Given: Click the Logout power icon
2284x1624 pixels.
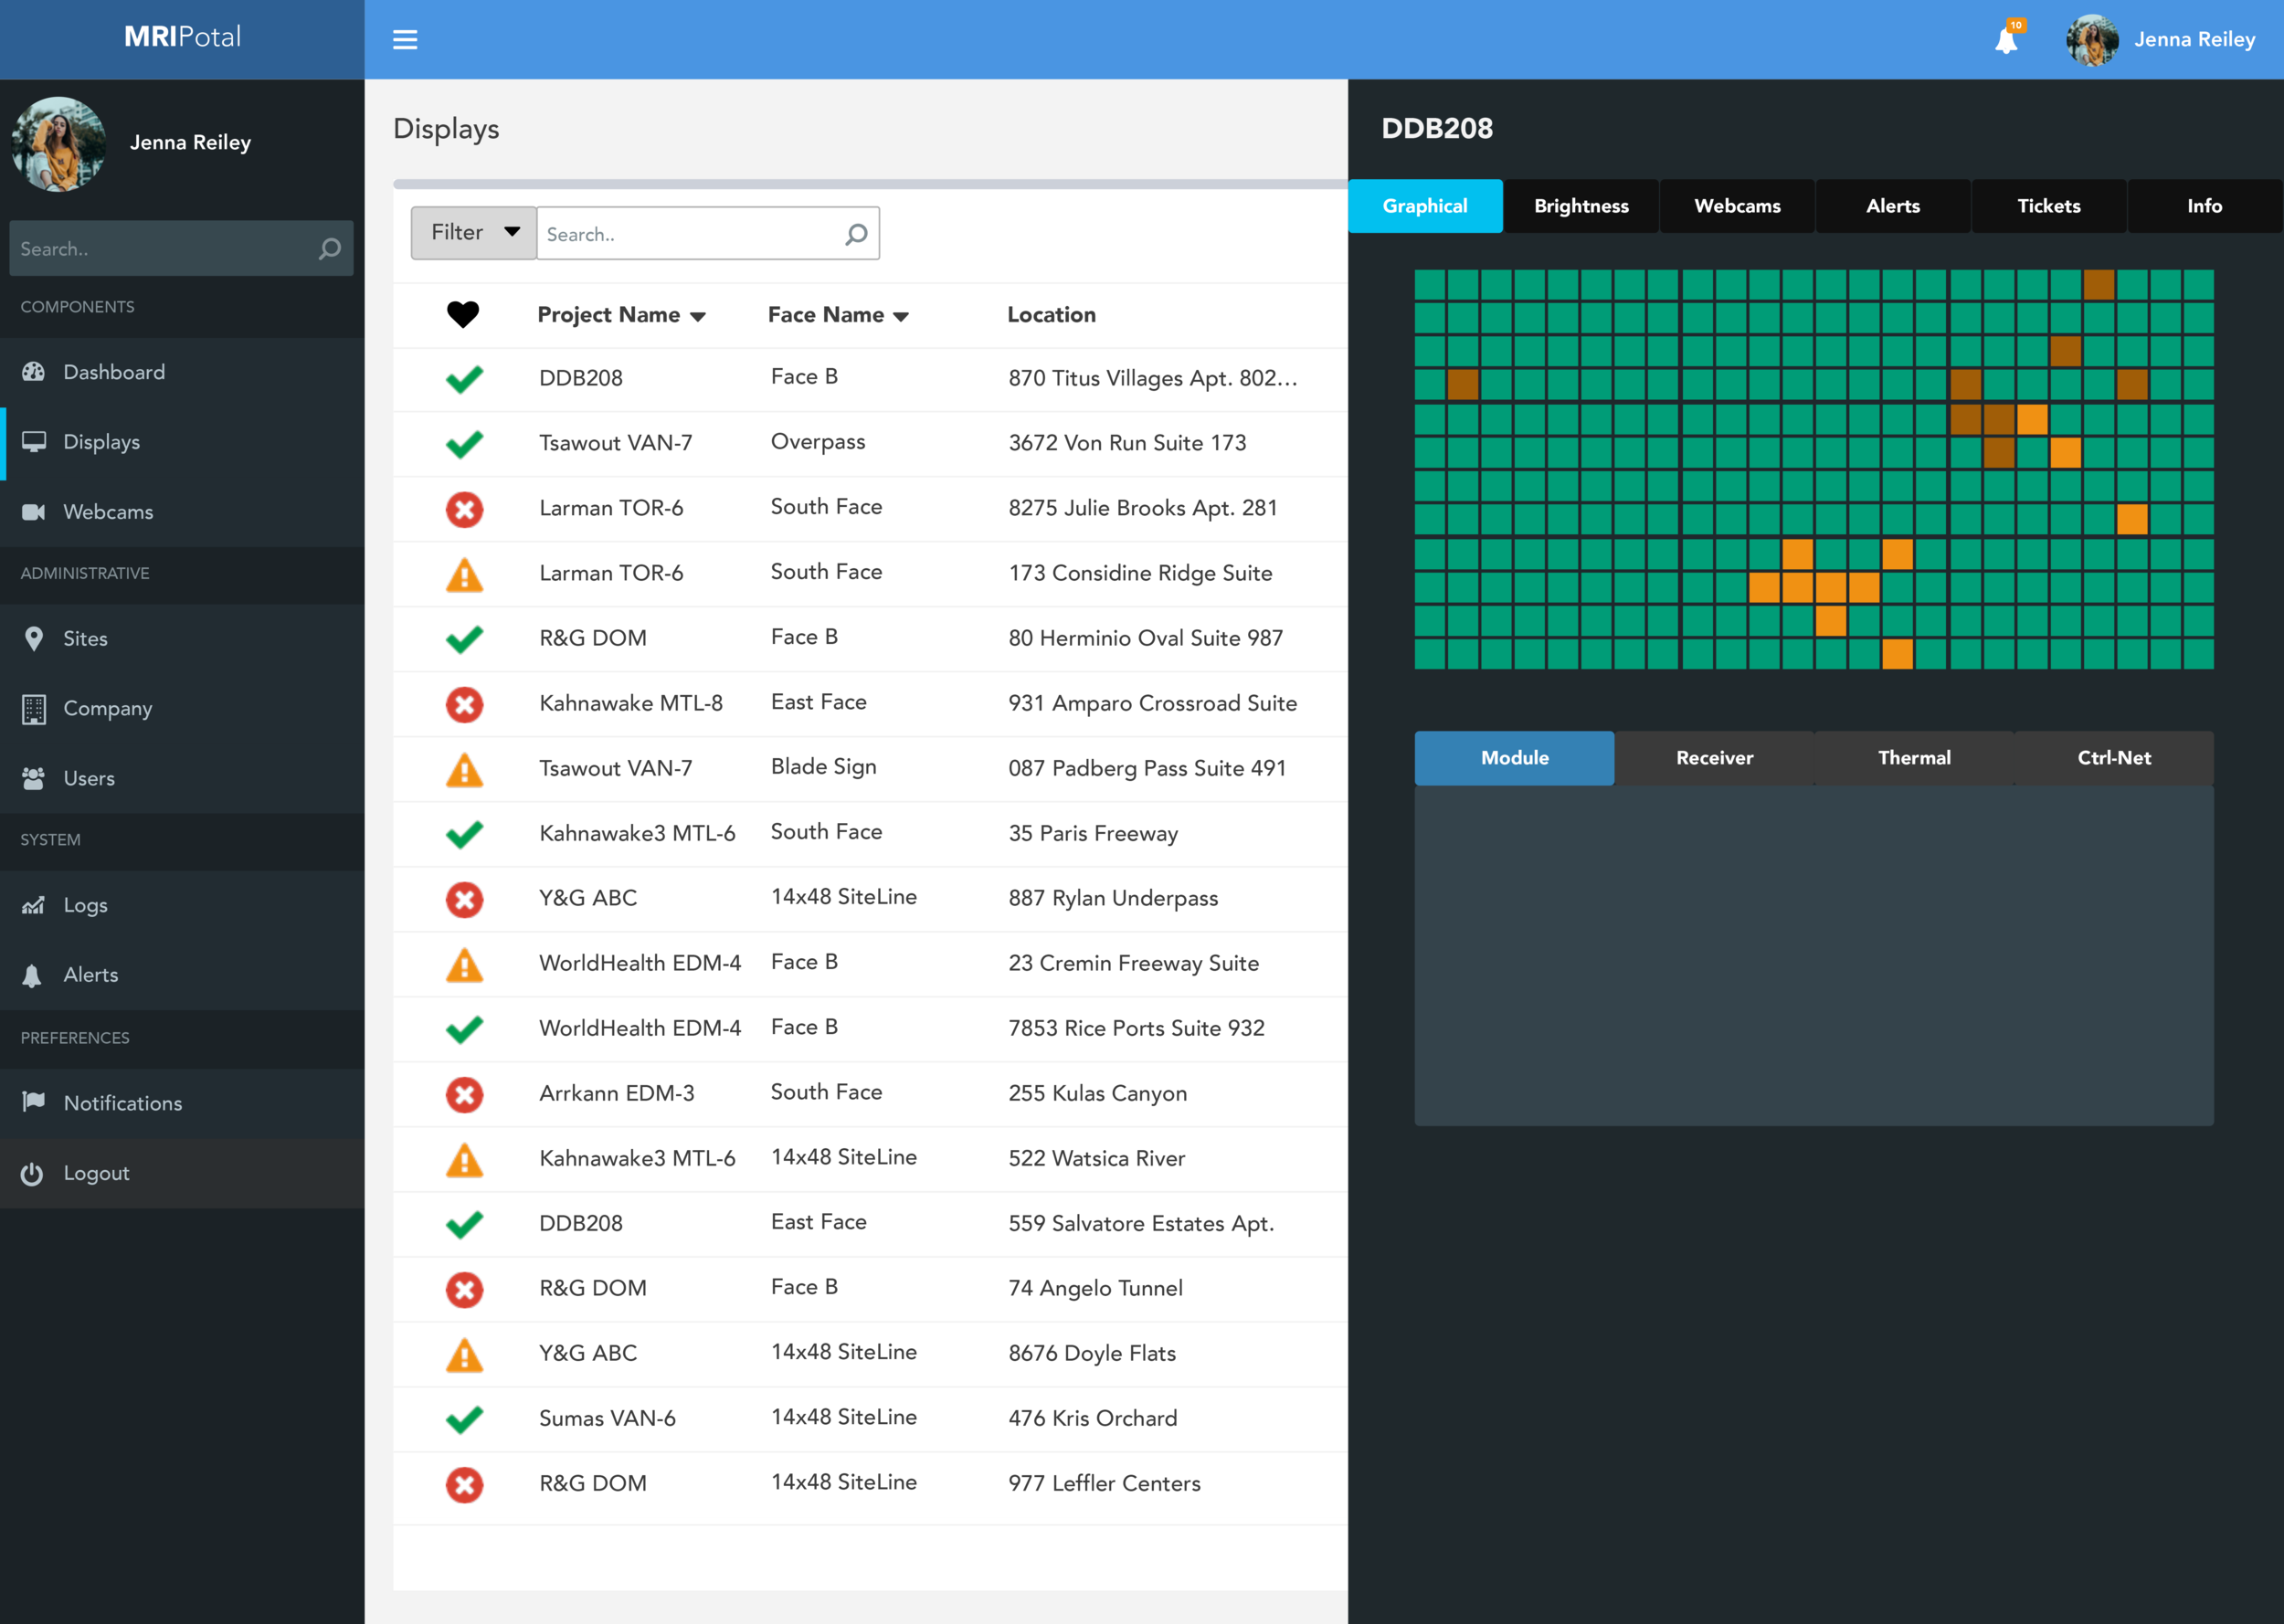Looking at the screenshot, I should 33,1173.
